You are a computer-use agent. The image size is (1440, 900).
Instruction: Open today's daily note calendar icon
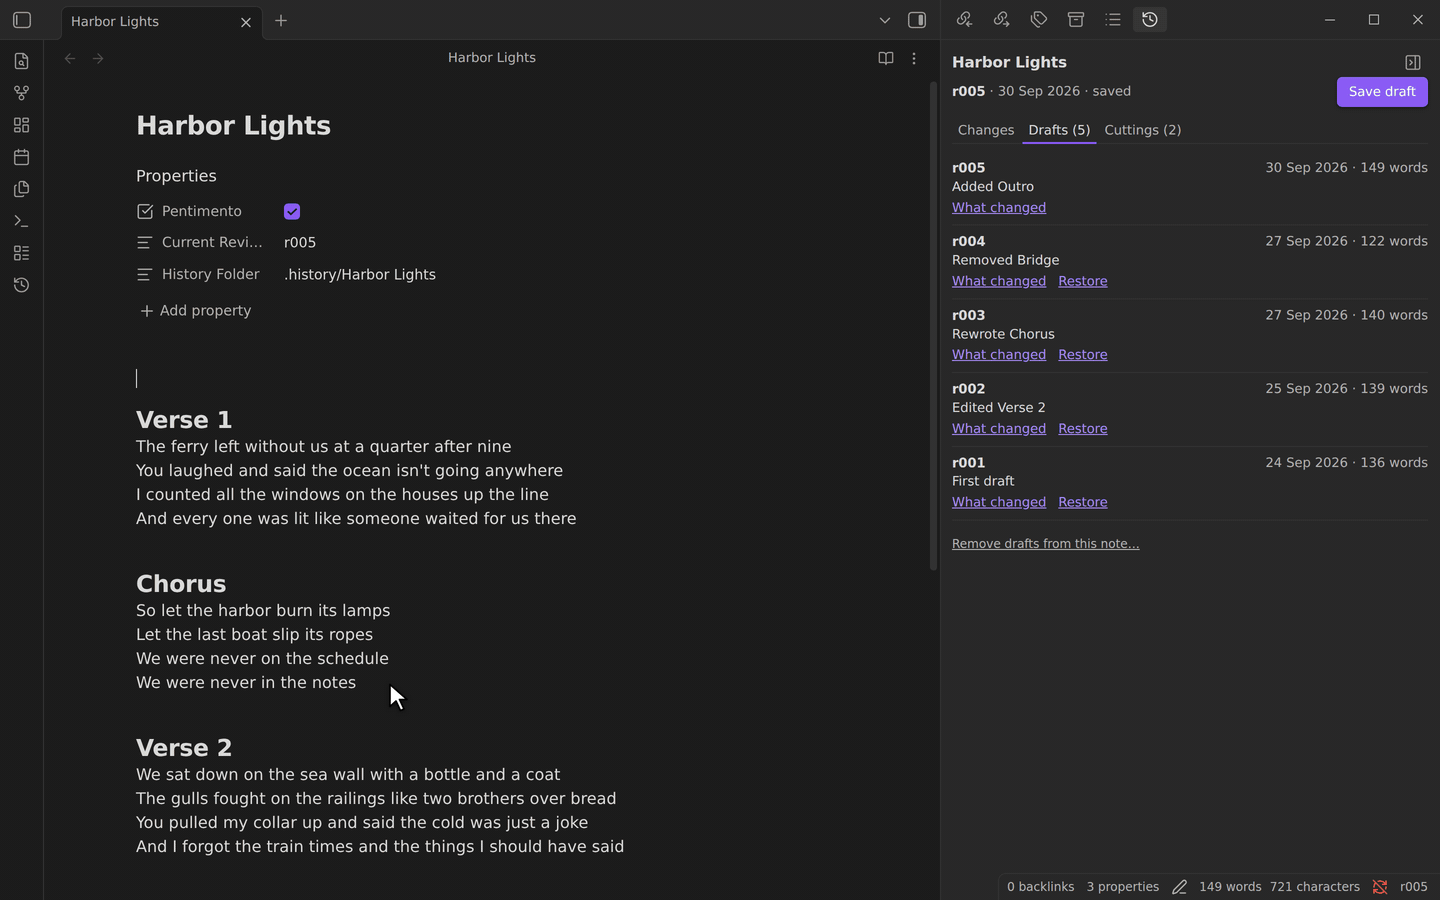click(x=22, y=157)
